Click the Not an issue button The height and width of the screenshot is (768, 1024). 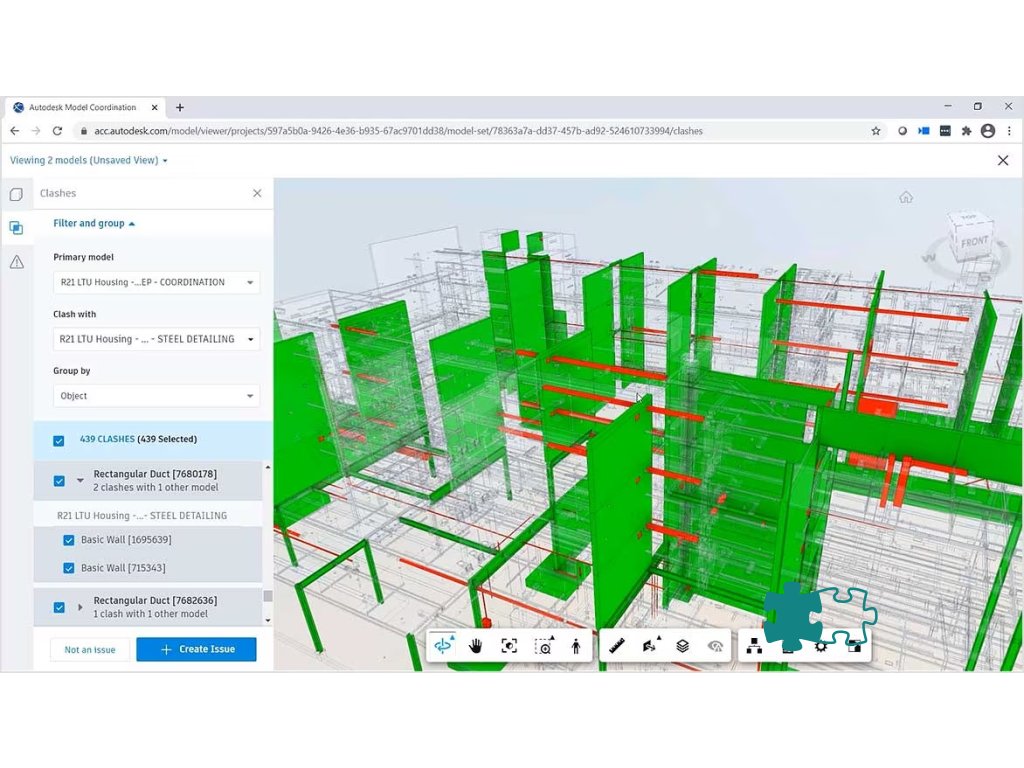coord(90,650)
